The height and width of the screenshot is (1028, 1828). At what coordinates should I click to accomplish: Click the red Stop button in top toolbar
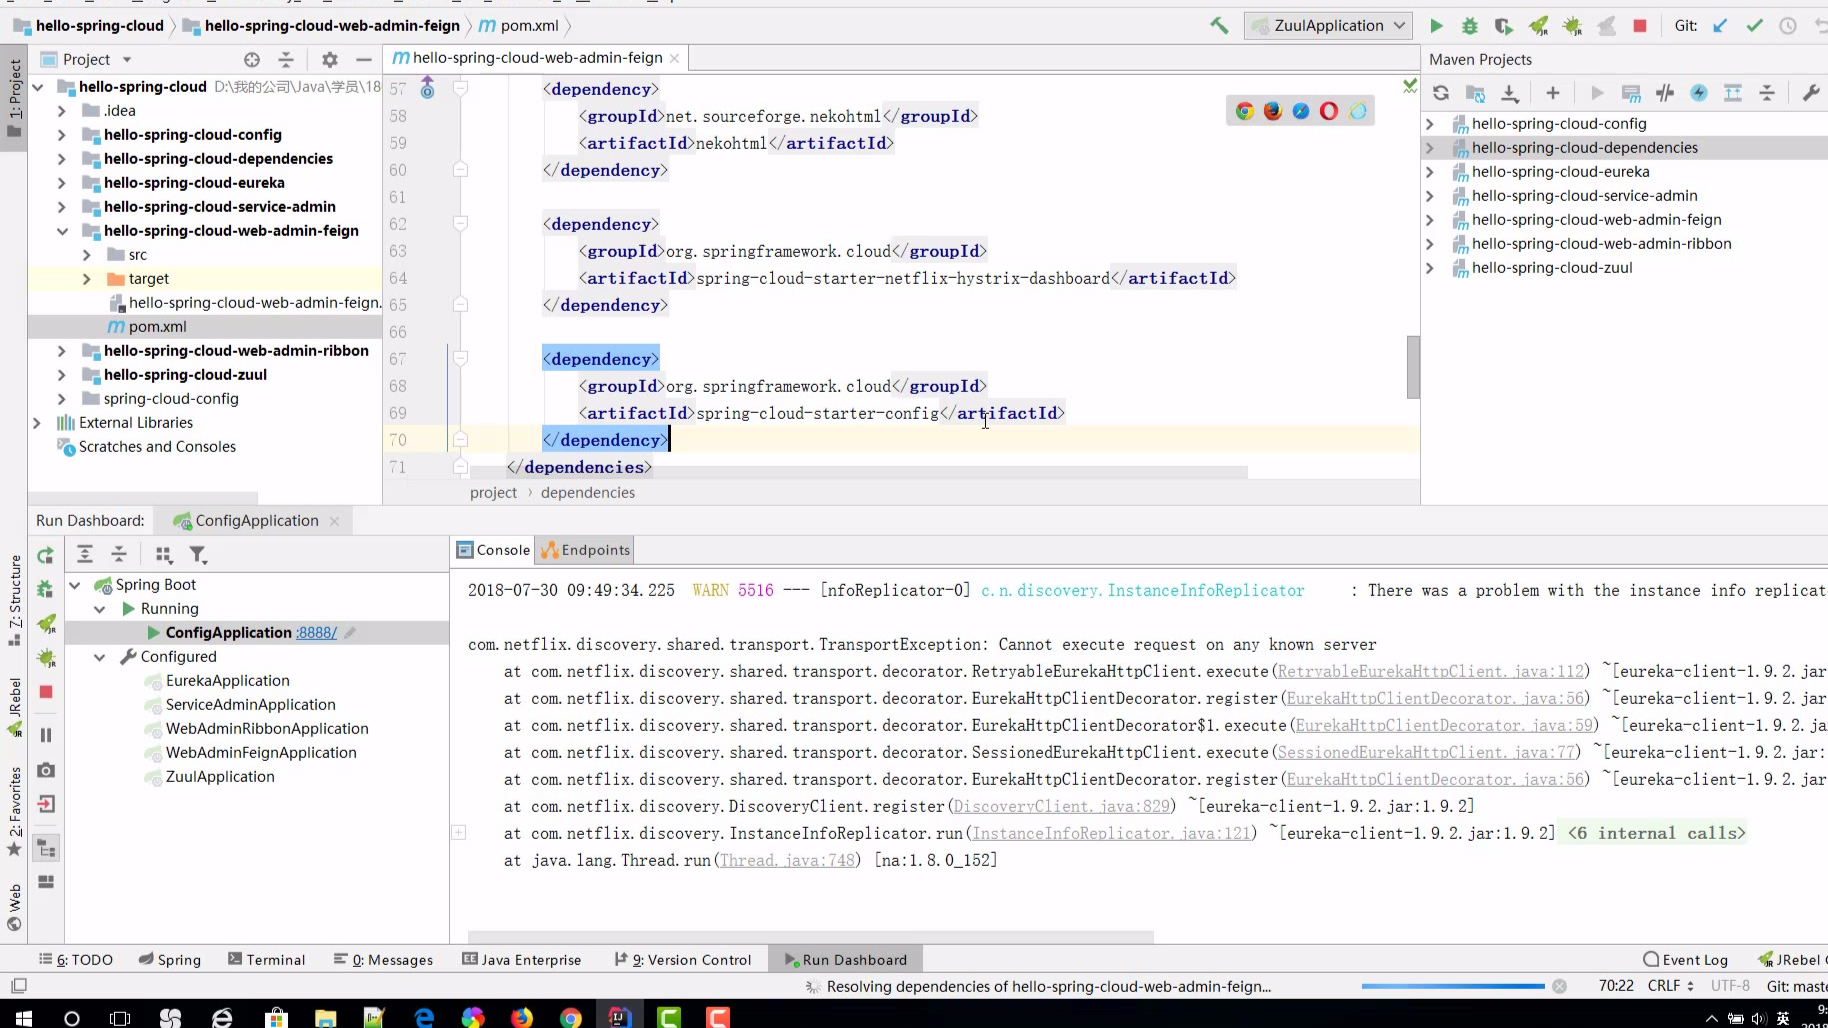click(x=1640, y=26)
